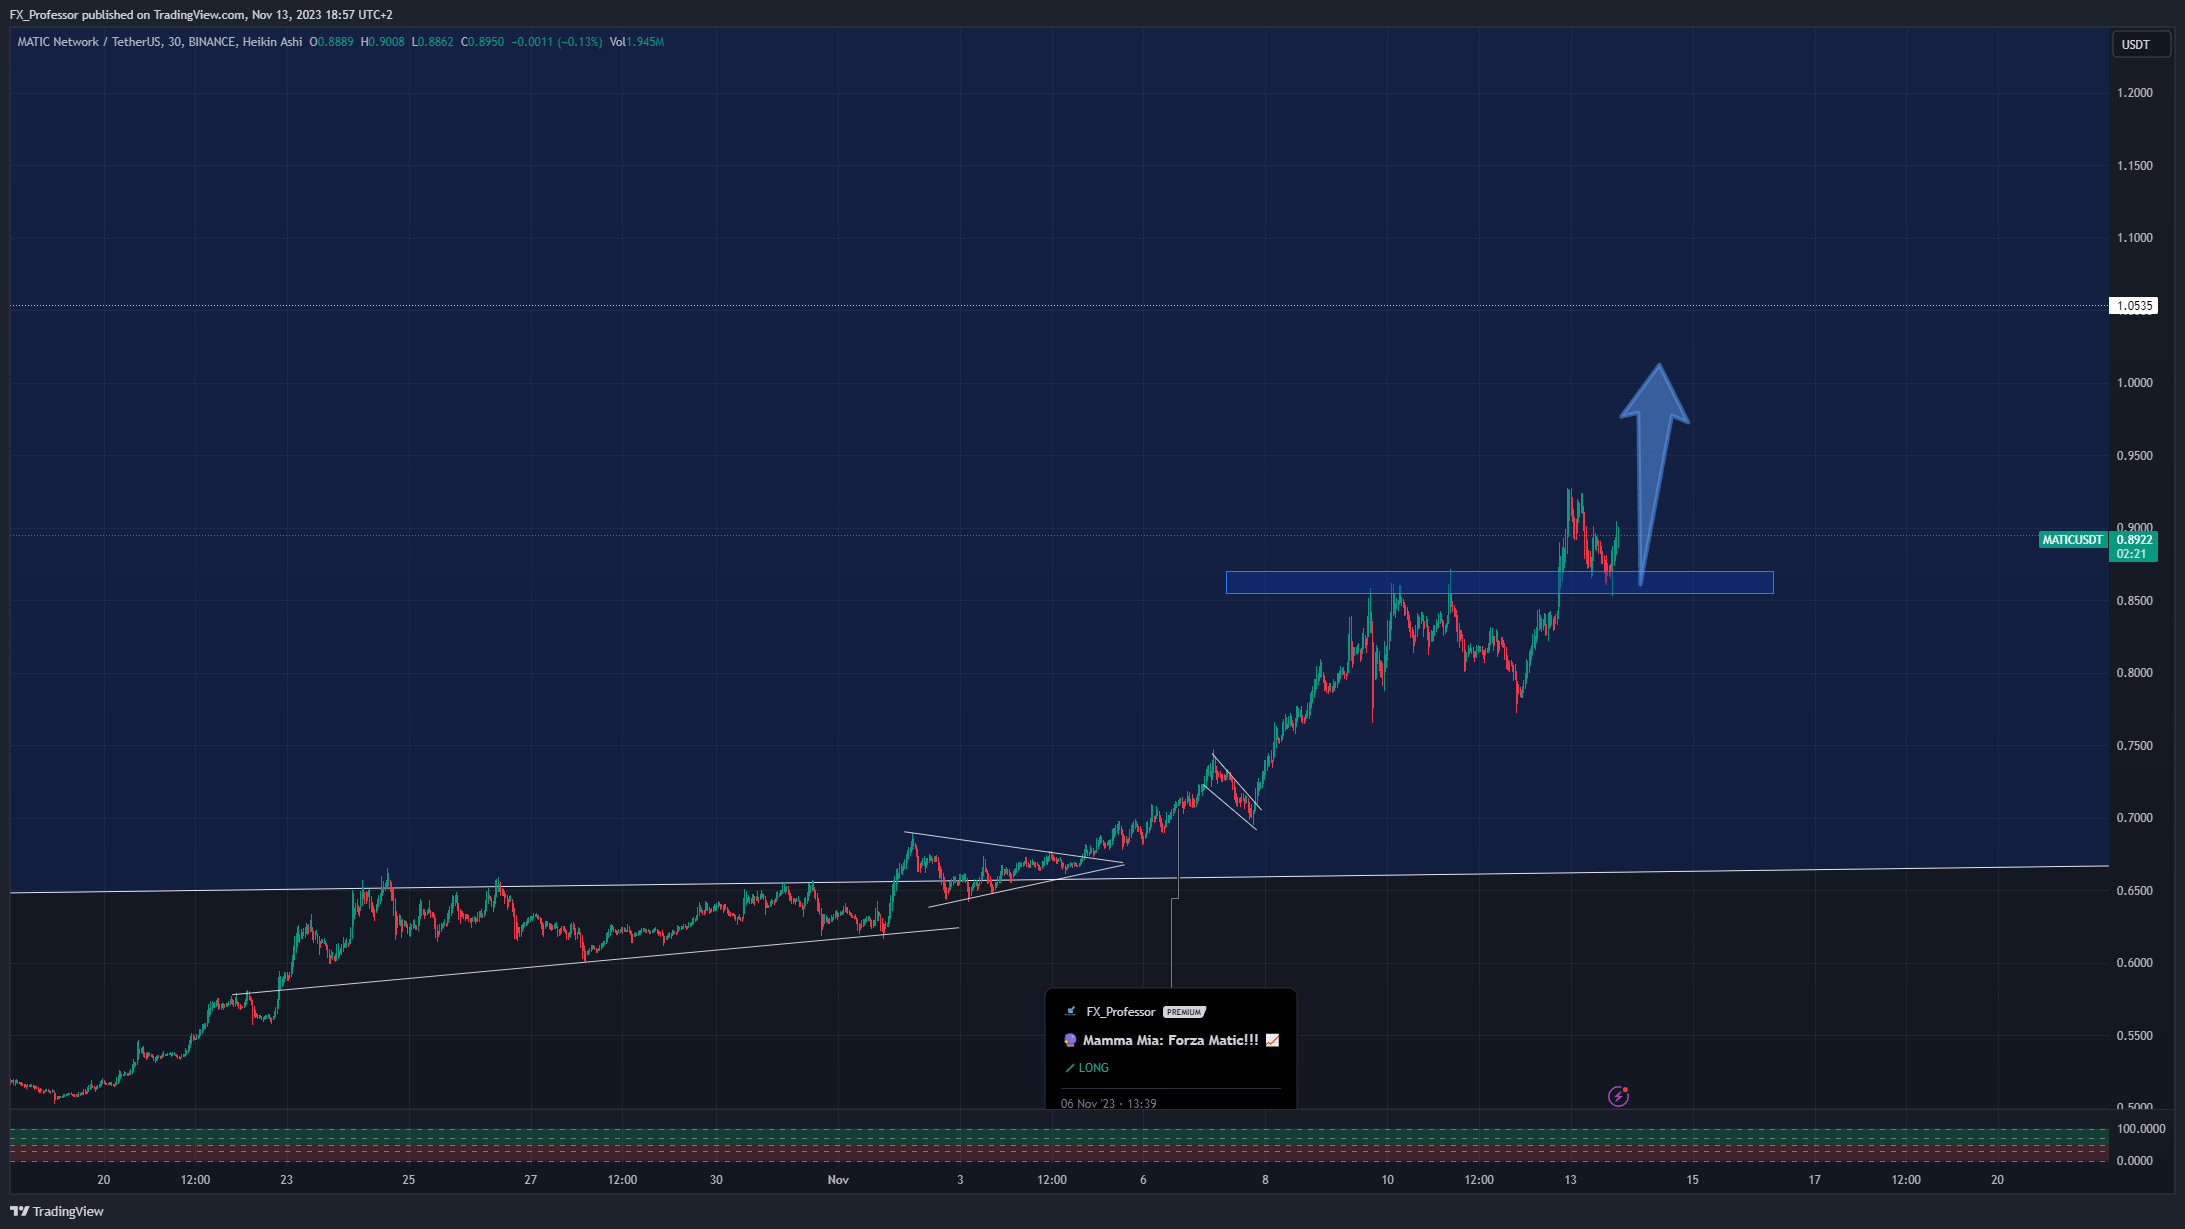Click the 1.1500 price axis label
The height and width of the screenshot is (1229, 2185).
2135,166
